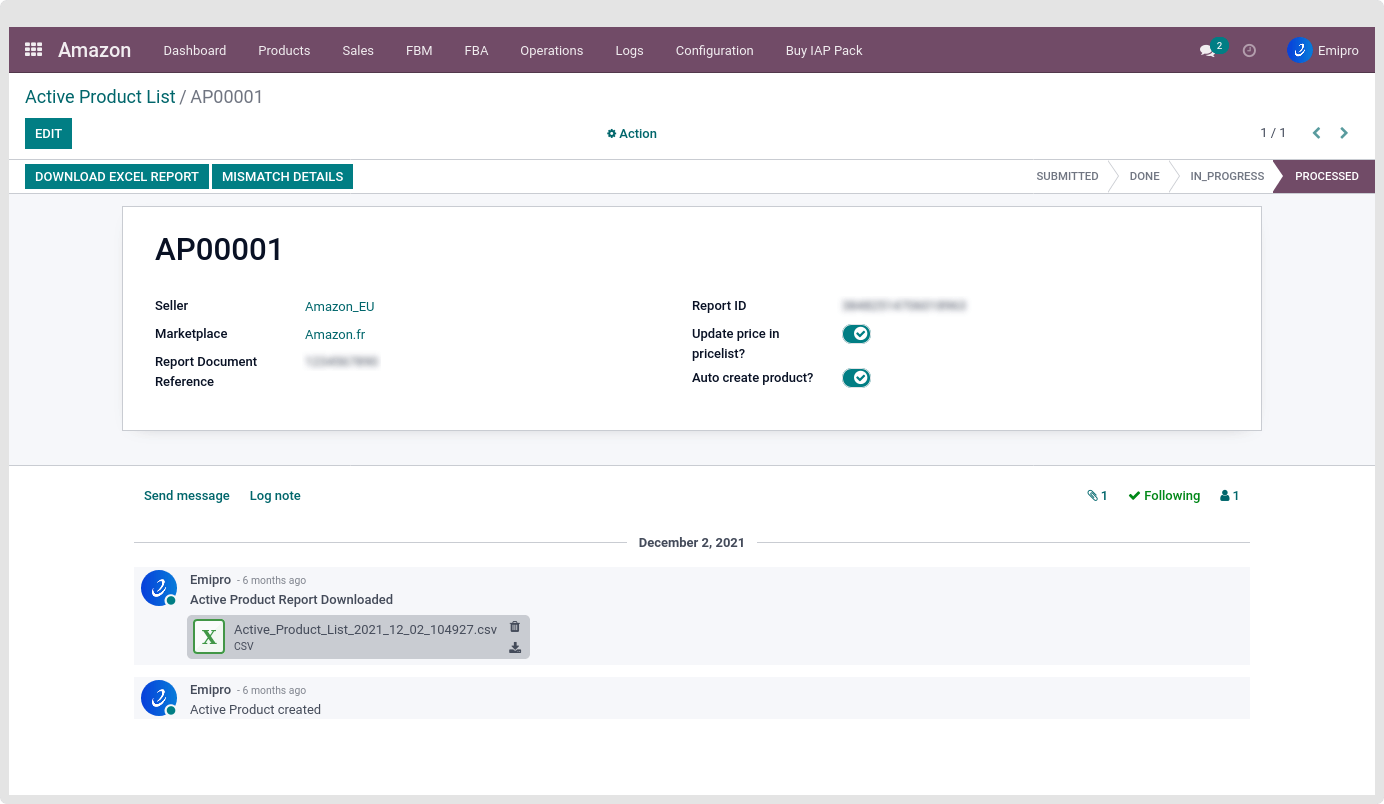Click the activities clock icon
1384x804 pixels.
coord(1249,50)
